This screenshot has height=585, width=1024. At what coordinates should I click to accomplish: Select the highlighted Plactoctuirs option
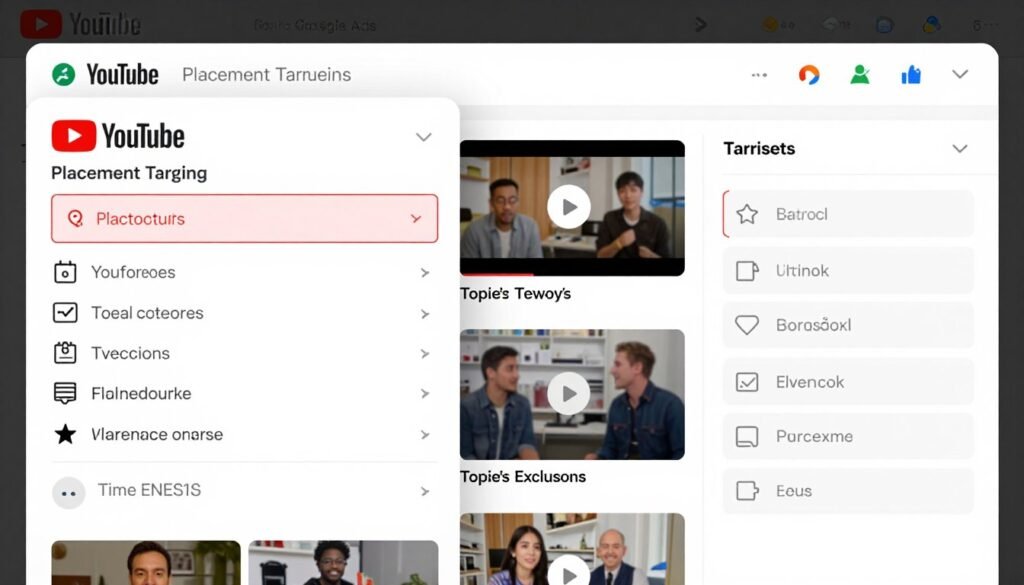[x=244, y=219]
